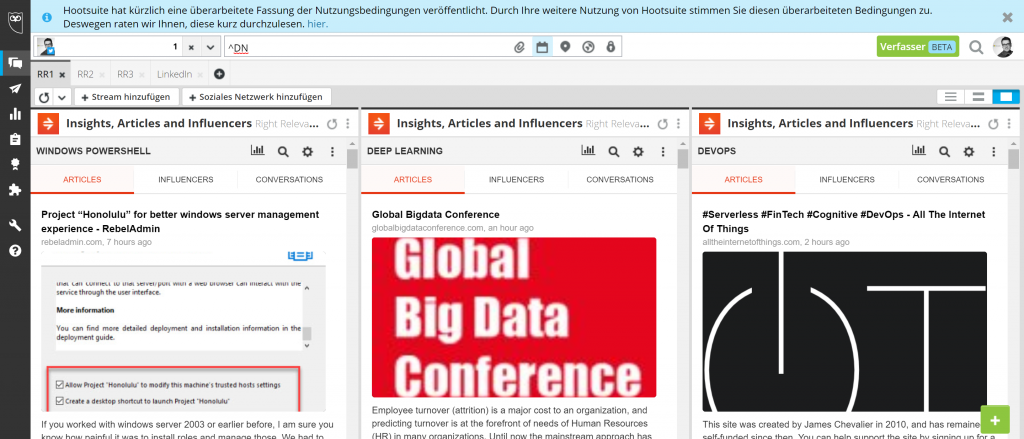
Task: Expand the social profile picker dropdown
Action: (x=210, y=47)
